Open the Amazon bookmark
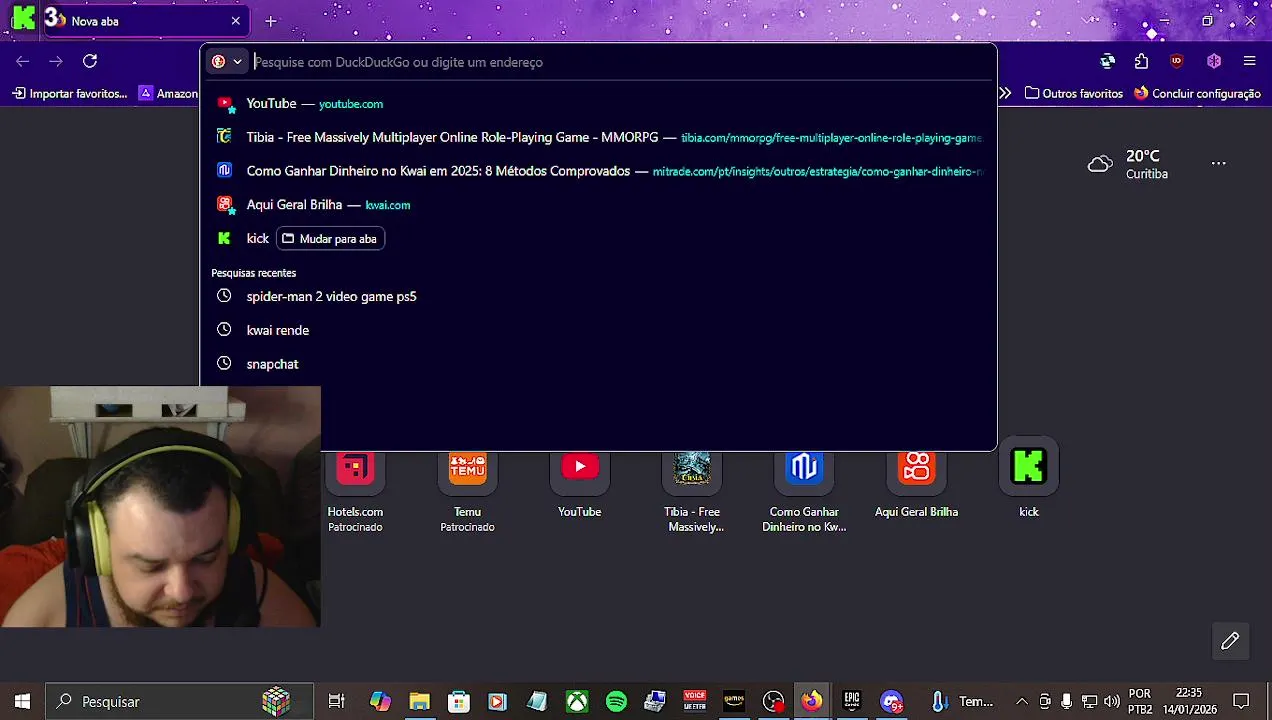 click(168, 93)
